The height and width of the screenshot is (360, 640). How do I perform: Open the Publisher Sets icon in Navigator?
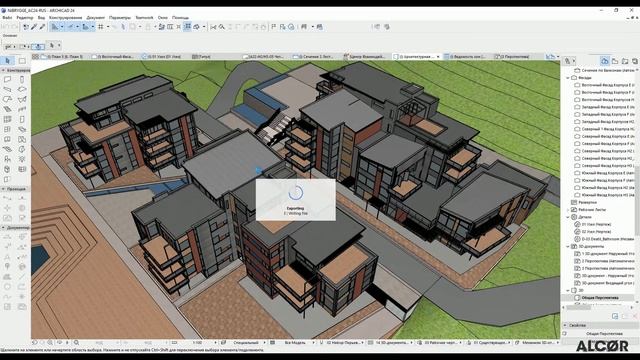[x=635, y=61]
